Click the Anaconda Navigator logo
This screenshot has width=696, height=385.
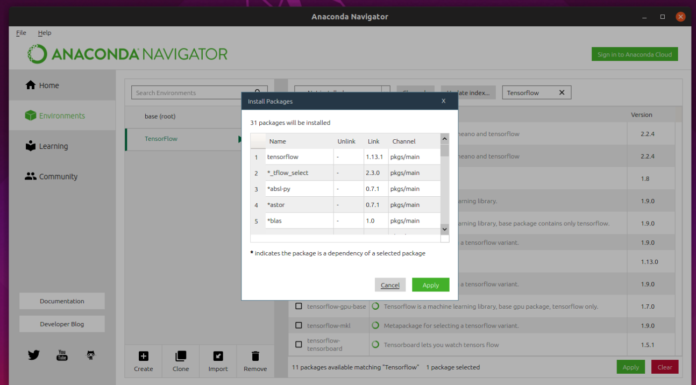(x=127, y=54)
